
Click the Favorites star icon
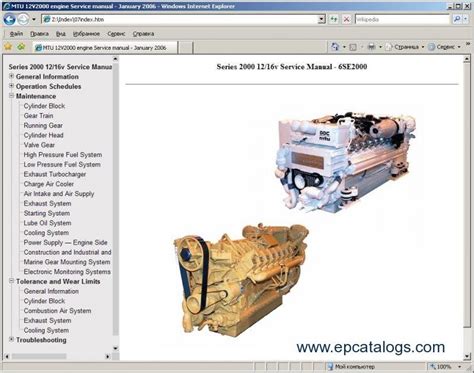tap(8, 47)
